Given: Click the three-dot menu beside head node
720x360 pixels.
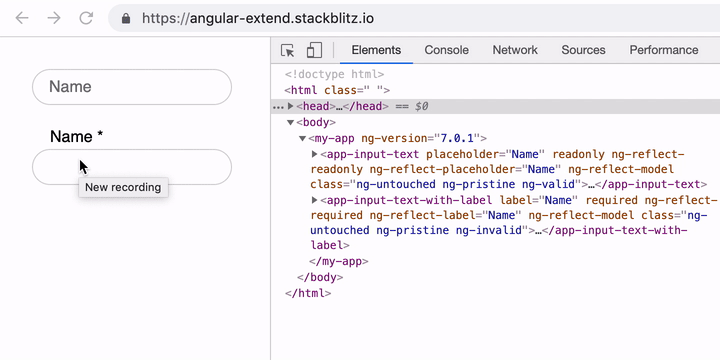Looking at the screenshot, I should point(278,107).
